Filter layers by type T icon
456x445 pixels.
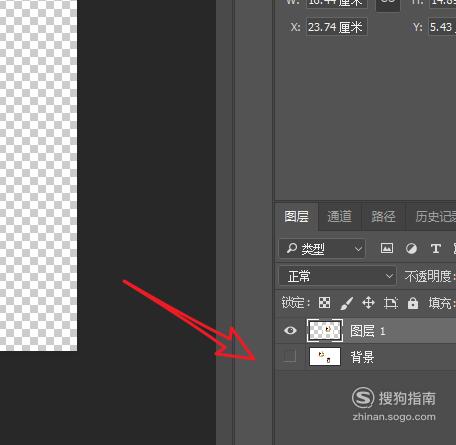click(x=436, y=249)
